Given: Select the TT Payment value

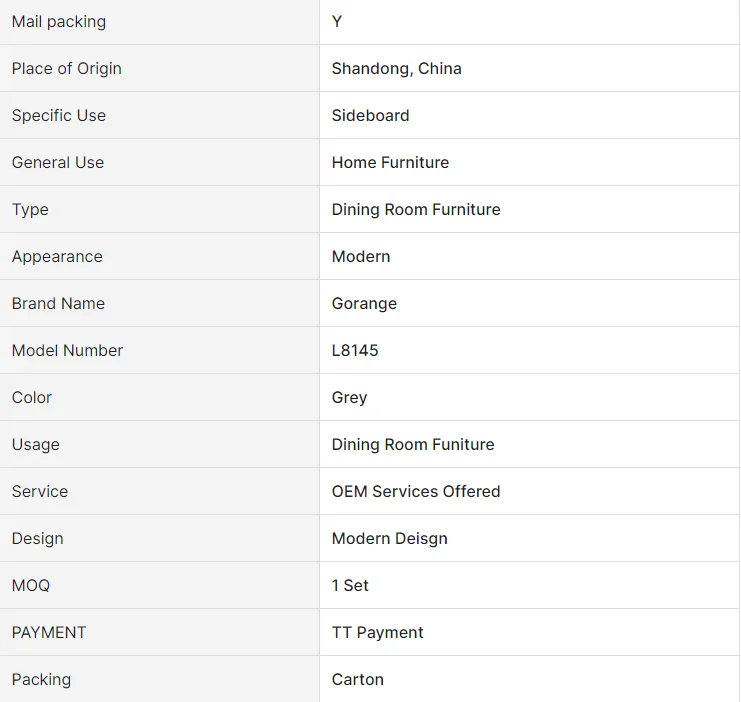Looking at the screenshot, I should pos(377,633).
